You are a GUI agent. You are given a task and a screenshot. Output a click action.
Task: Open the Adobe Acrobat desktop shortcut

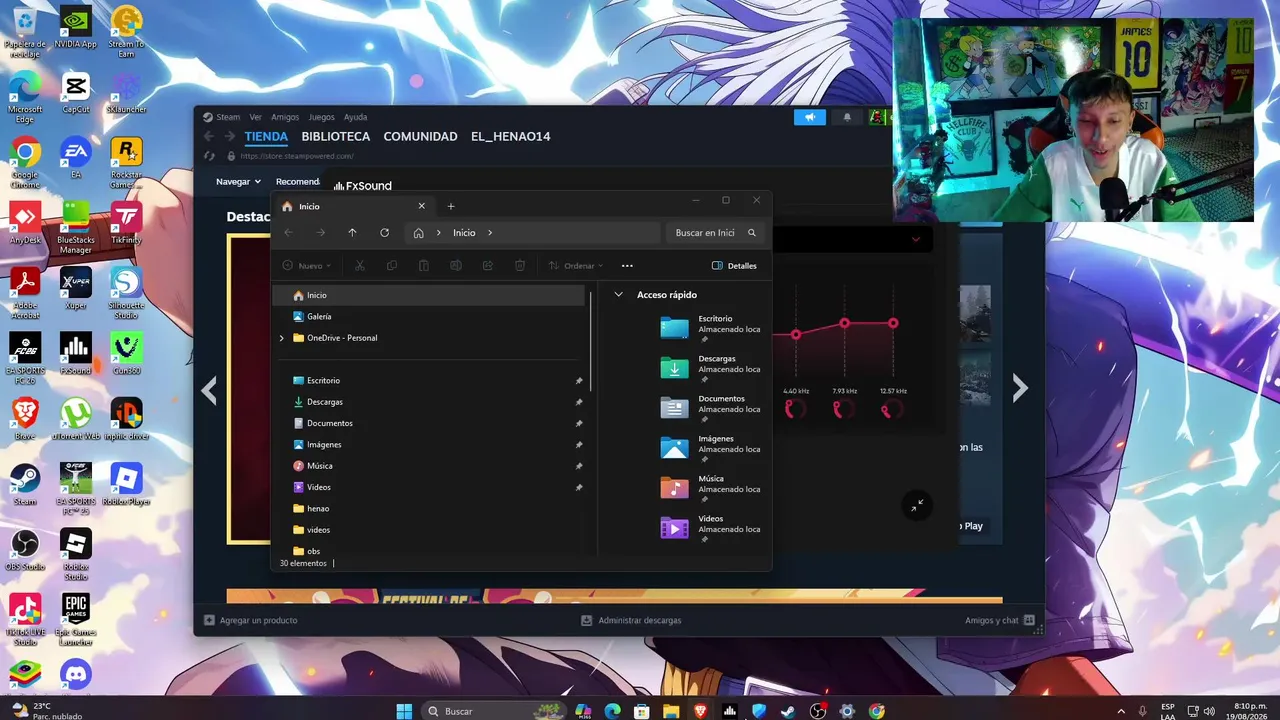(25, 293)
